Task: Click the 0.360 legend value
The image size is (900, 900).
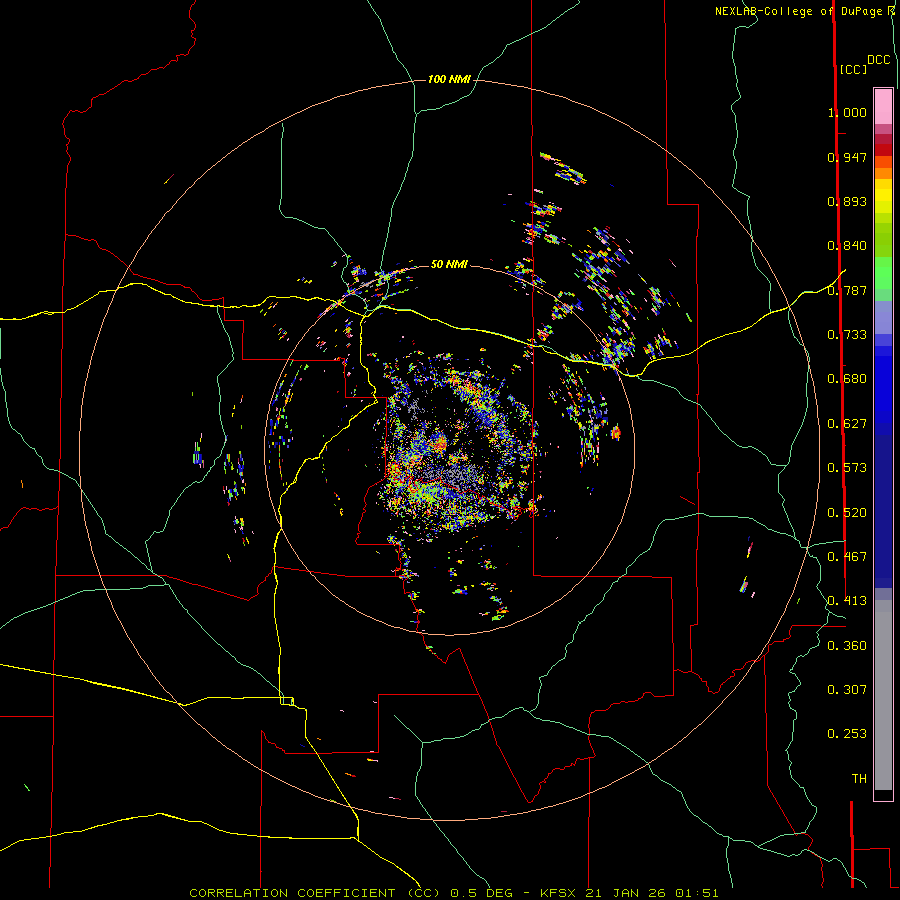Action: coord(847,646)
